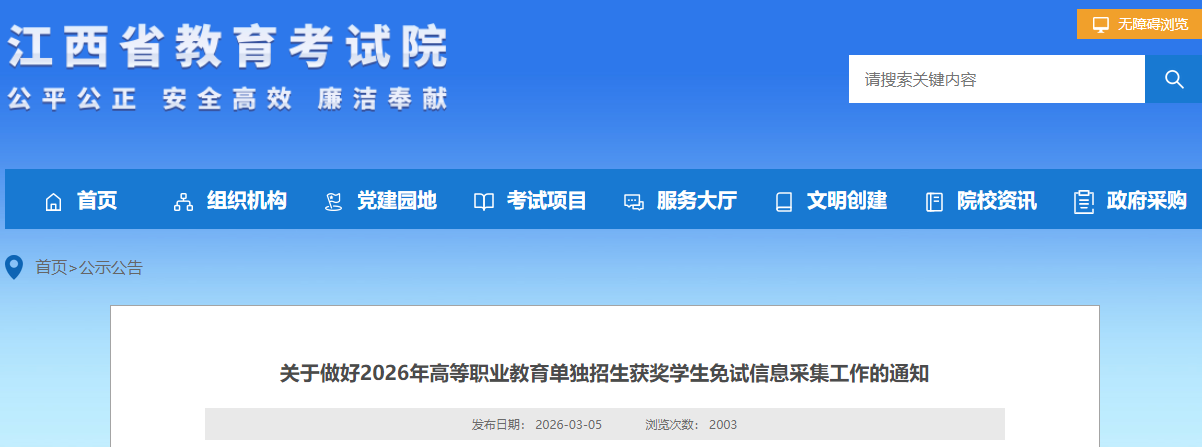Screen dimensions: 1202x447
Task: Click the flag icon beside 党建园地
Action: click(334, 202)
